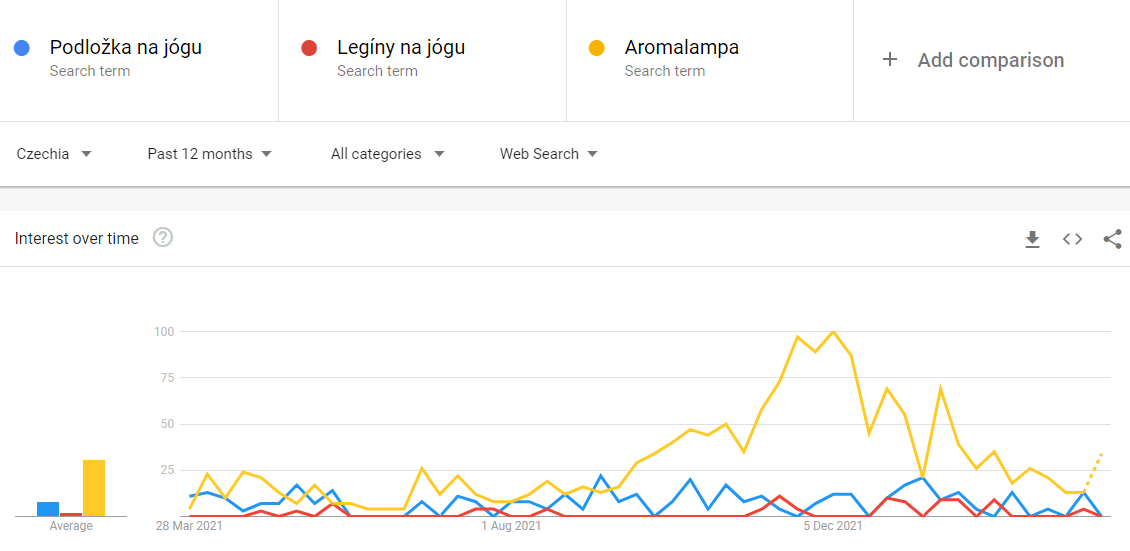Click the Add comparison button
The height and width of the screenshot is (551, 1130).
click(990, 60)
